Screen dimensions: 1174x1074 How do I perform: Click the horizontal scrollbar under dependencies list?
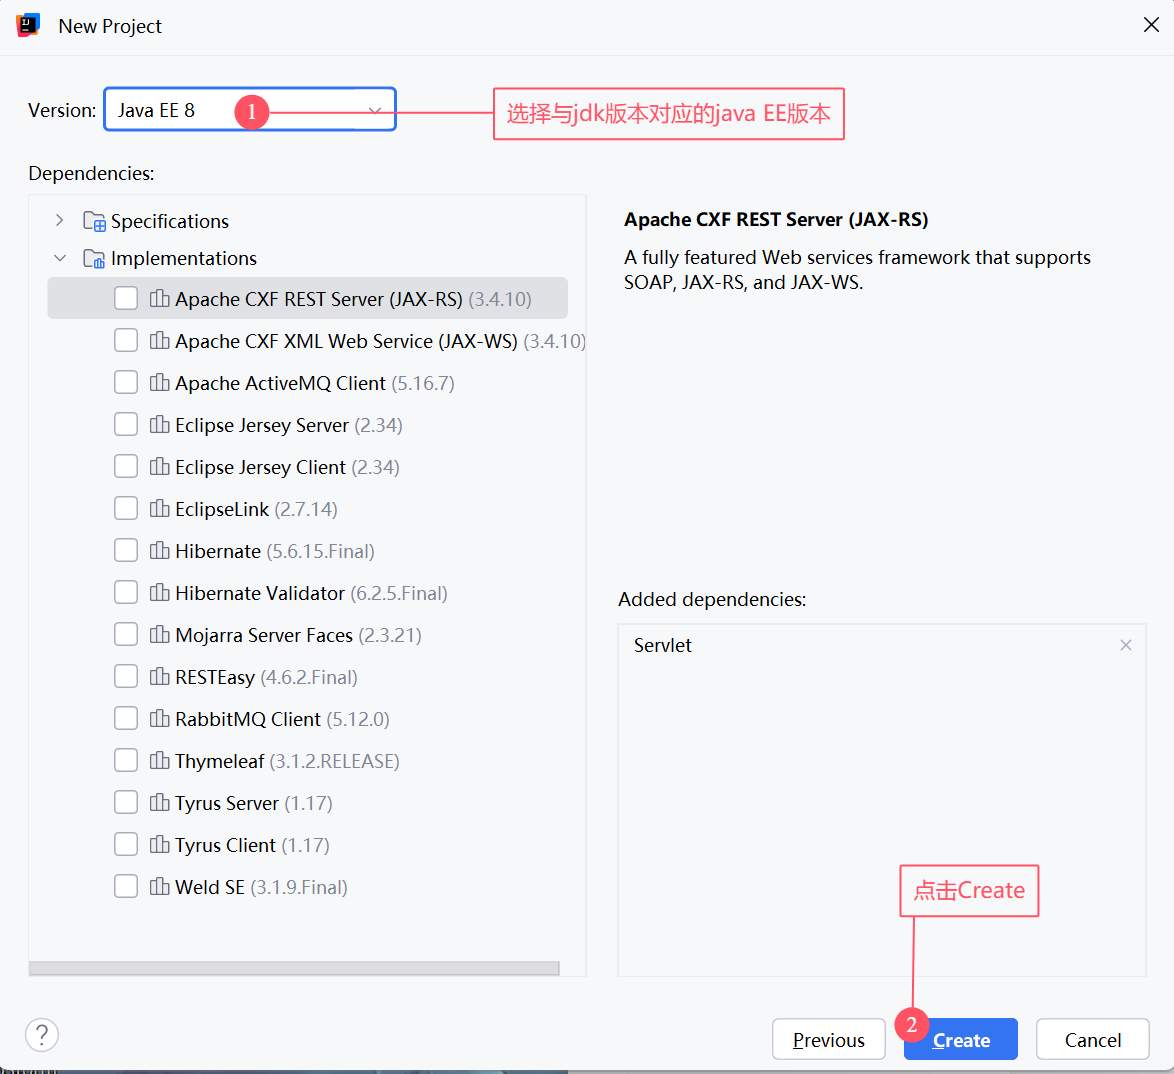coord(294,968)
